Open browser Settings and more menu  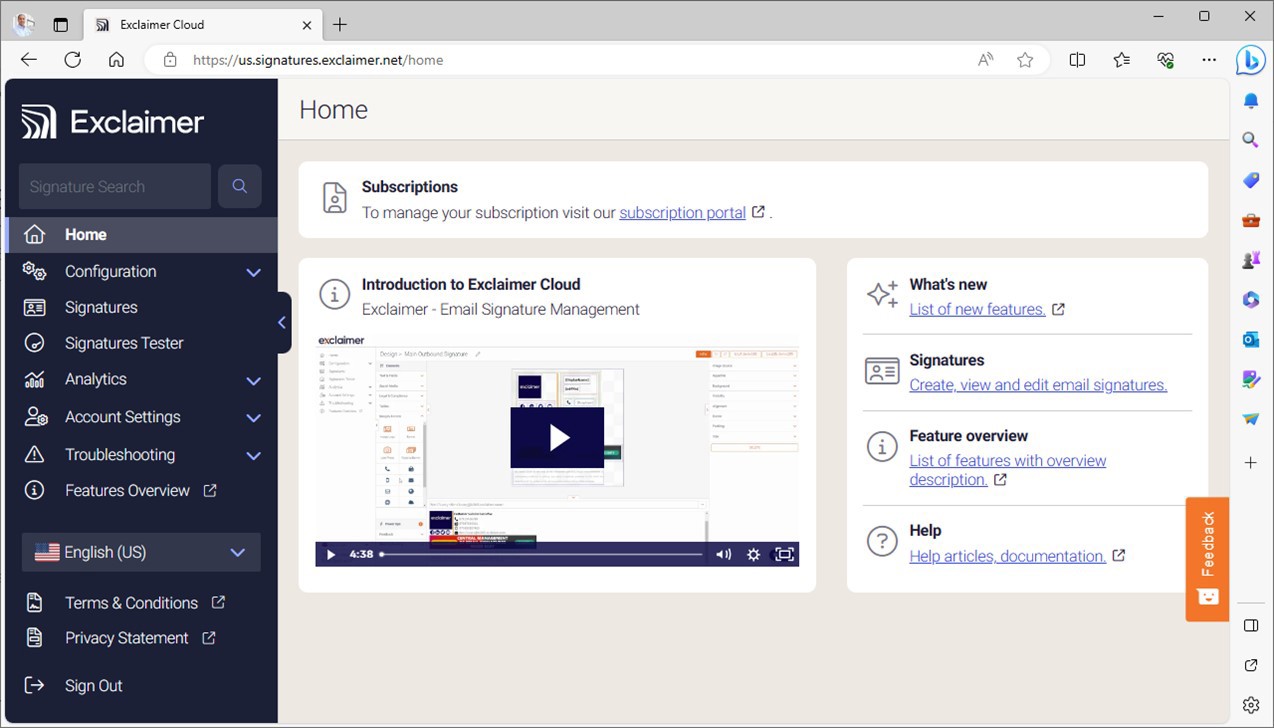(x=1210, y=60)
